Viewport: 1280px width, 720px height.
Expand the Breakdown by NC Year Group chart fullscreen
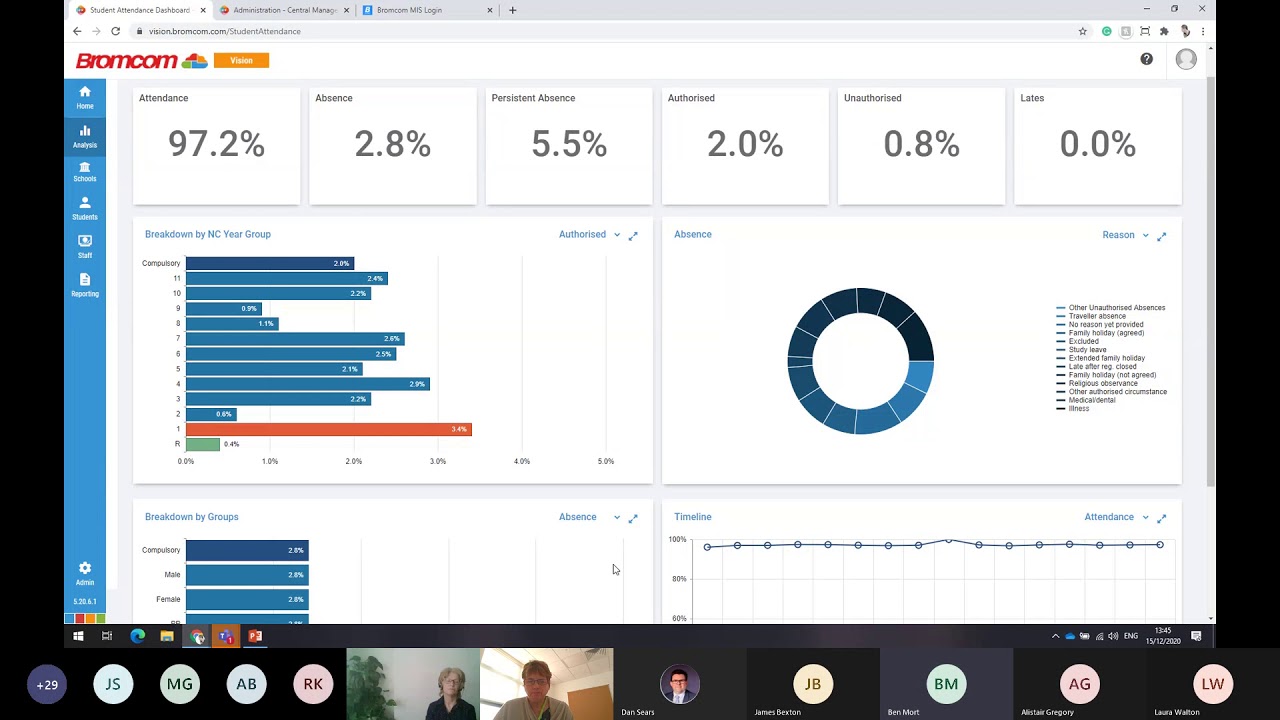click(633, 236)
